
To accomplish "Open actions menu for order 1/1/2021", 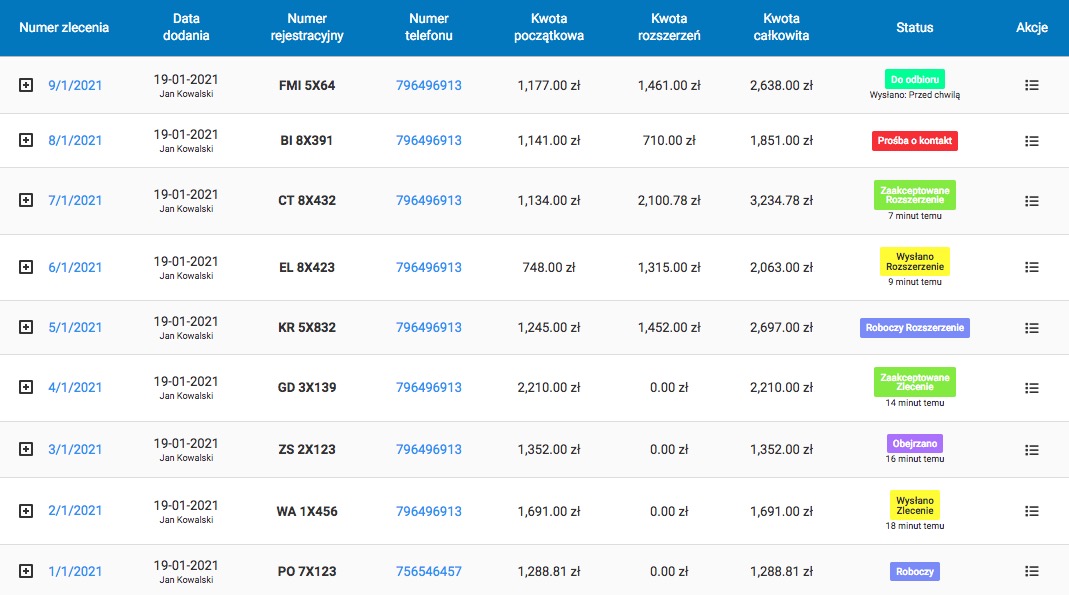I will [x=1032, y=571].
